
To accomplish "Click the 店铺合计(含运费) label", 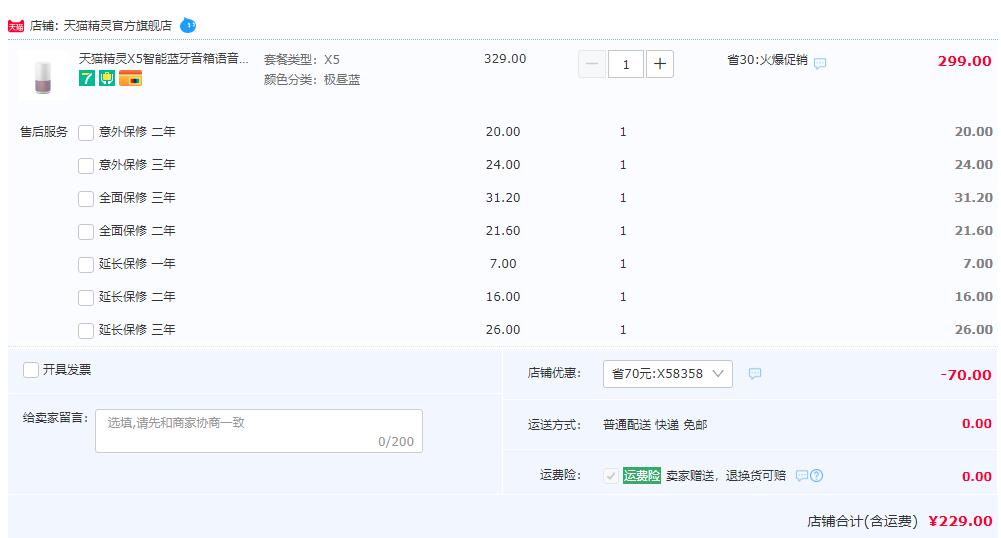I will (862, 521).
